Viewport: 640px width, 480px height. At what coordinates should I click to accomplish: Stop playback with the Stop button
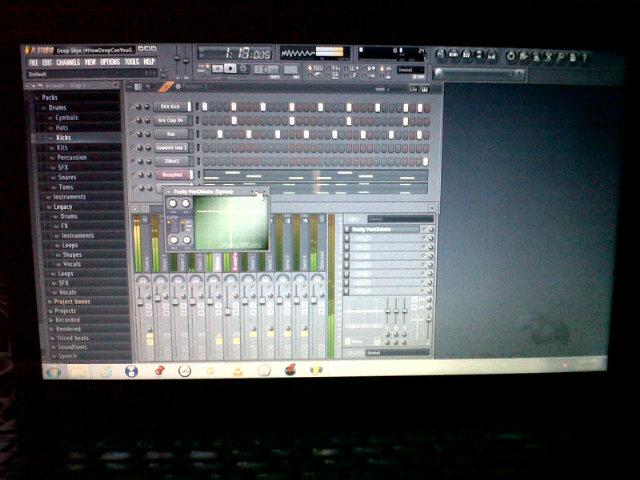230,69
